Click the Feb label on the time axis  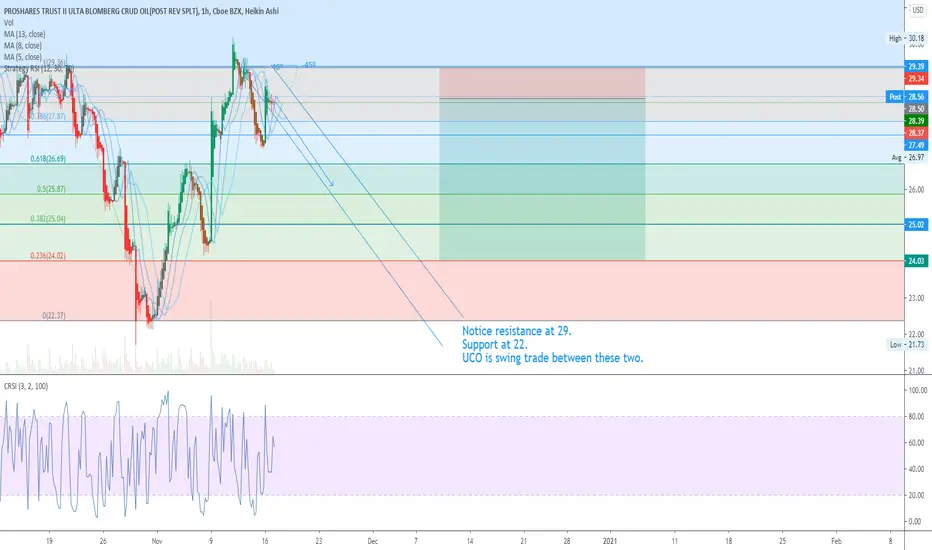click(836, 541)
